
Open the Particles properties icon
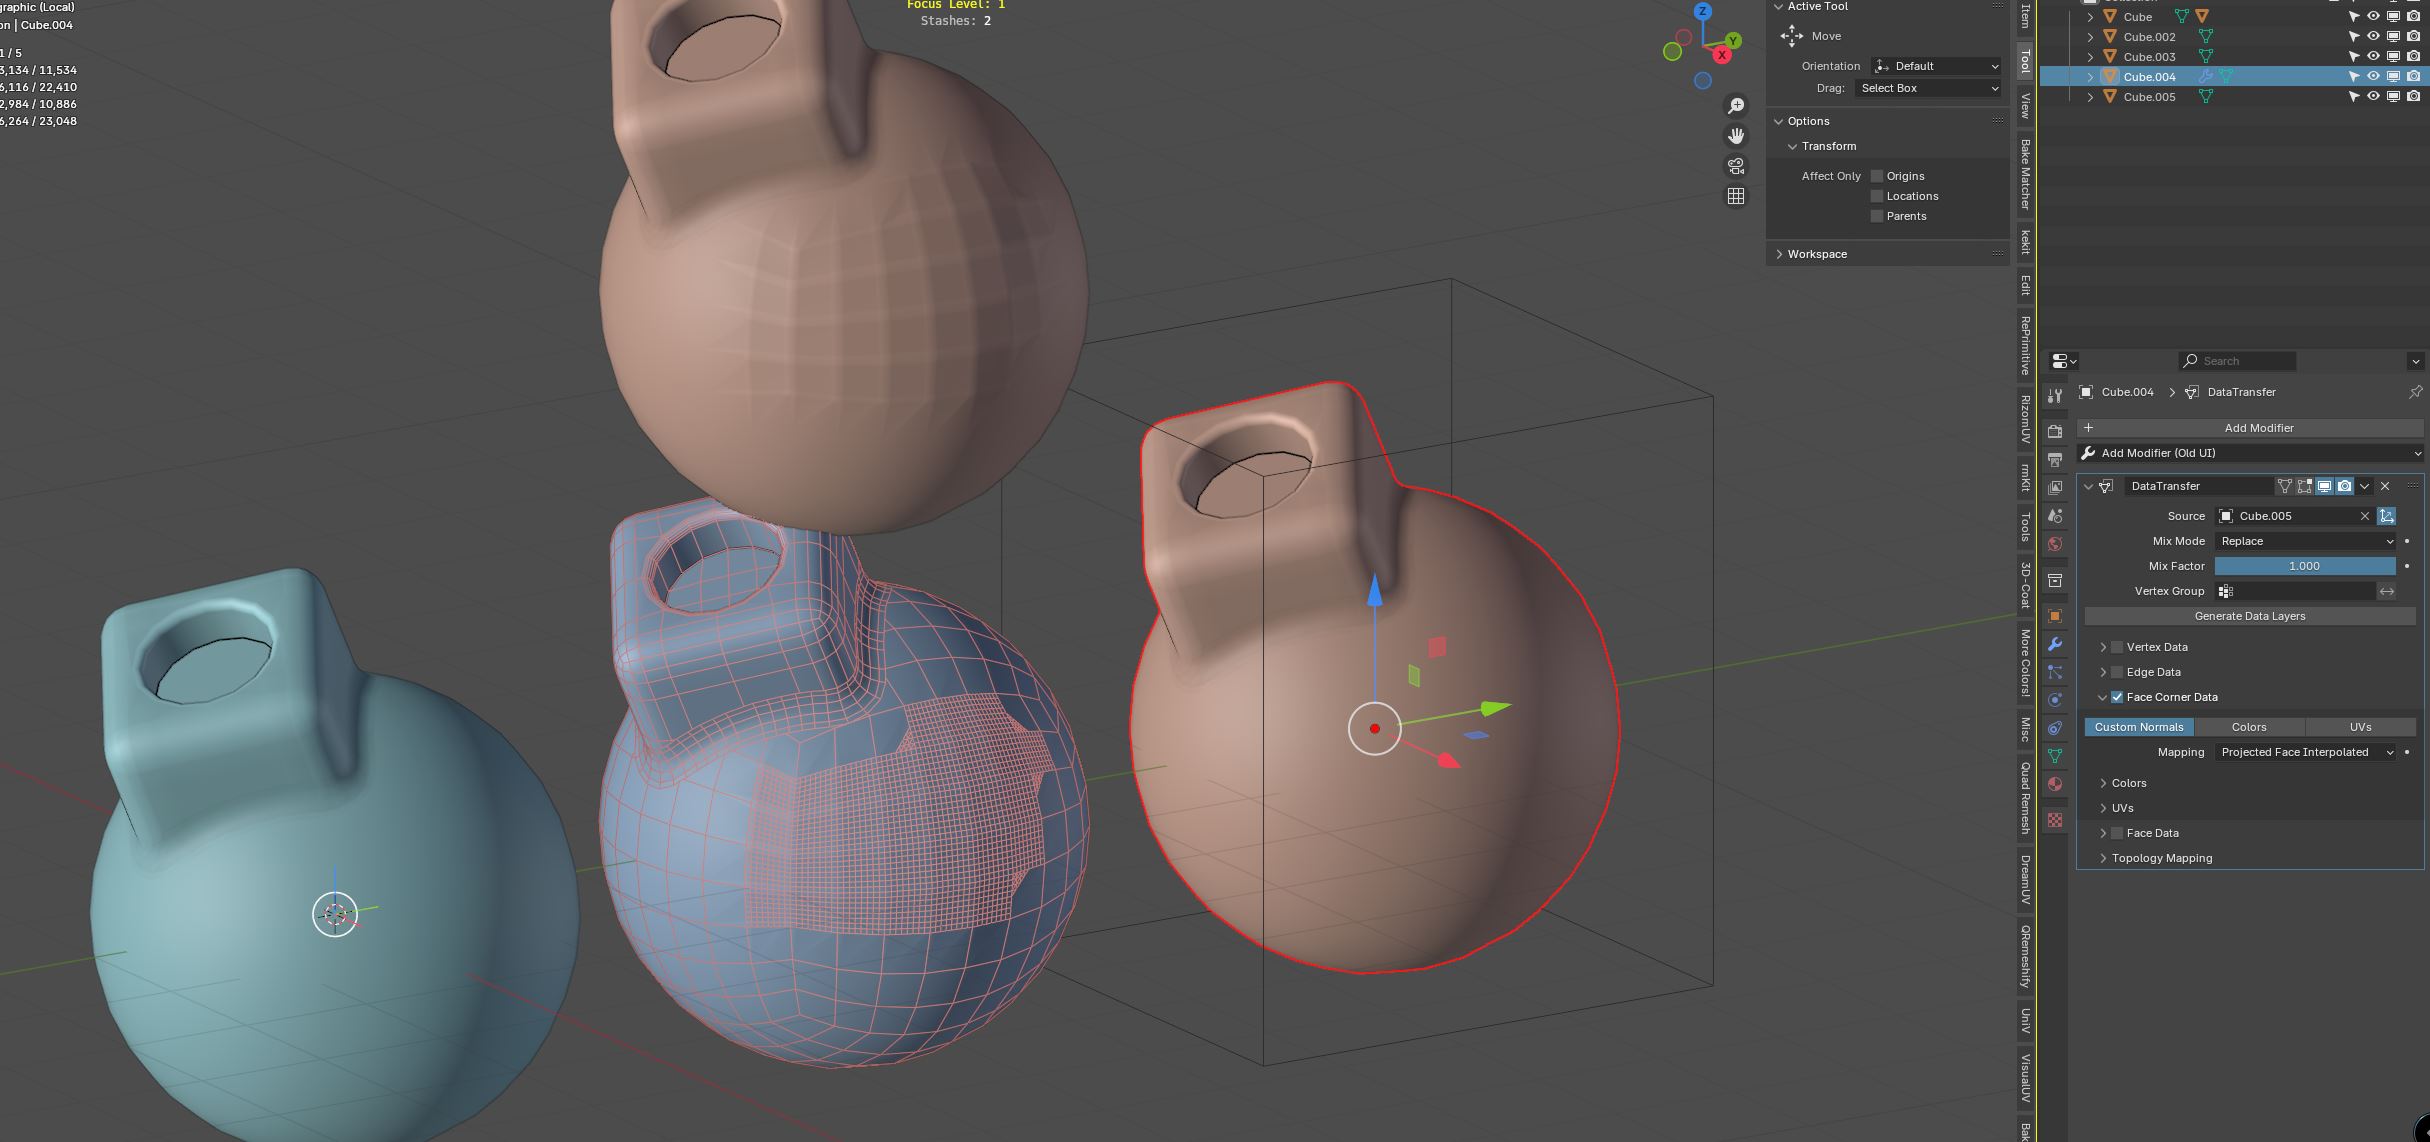2055,672
